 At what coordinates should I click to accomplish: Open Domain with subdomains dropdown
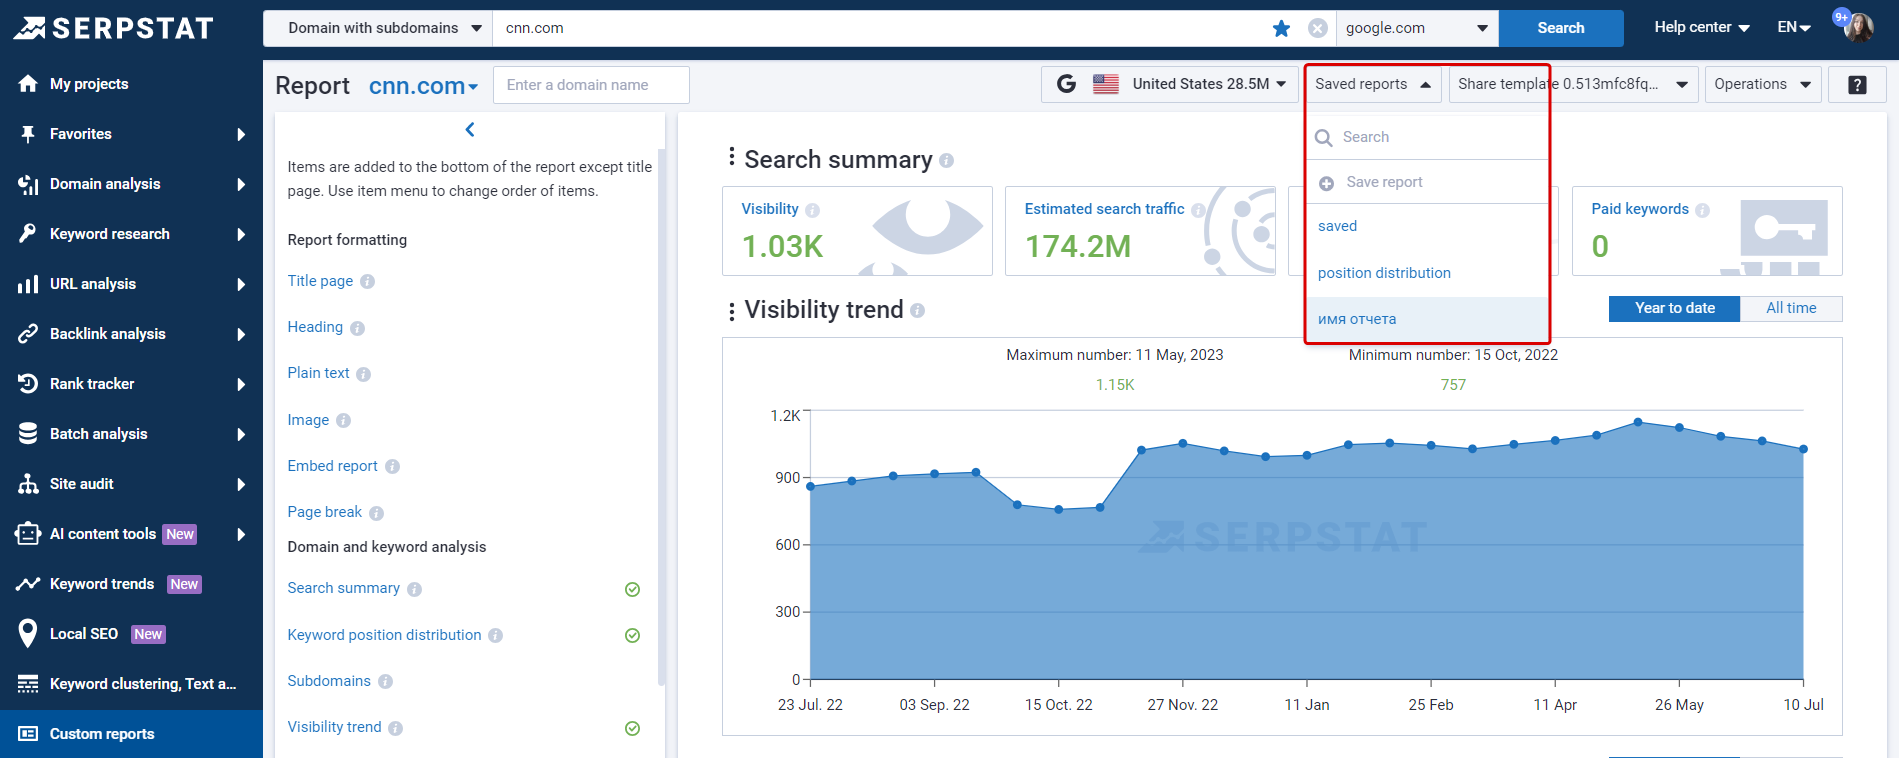tap(378, 28)
